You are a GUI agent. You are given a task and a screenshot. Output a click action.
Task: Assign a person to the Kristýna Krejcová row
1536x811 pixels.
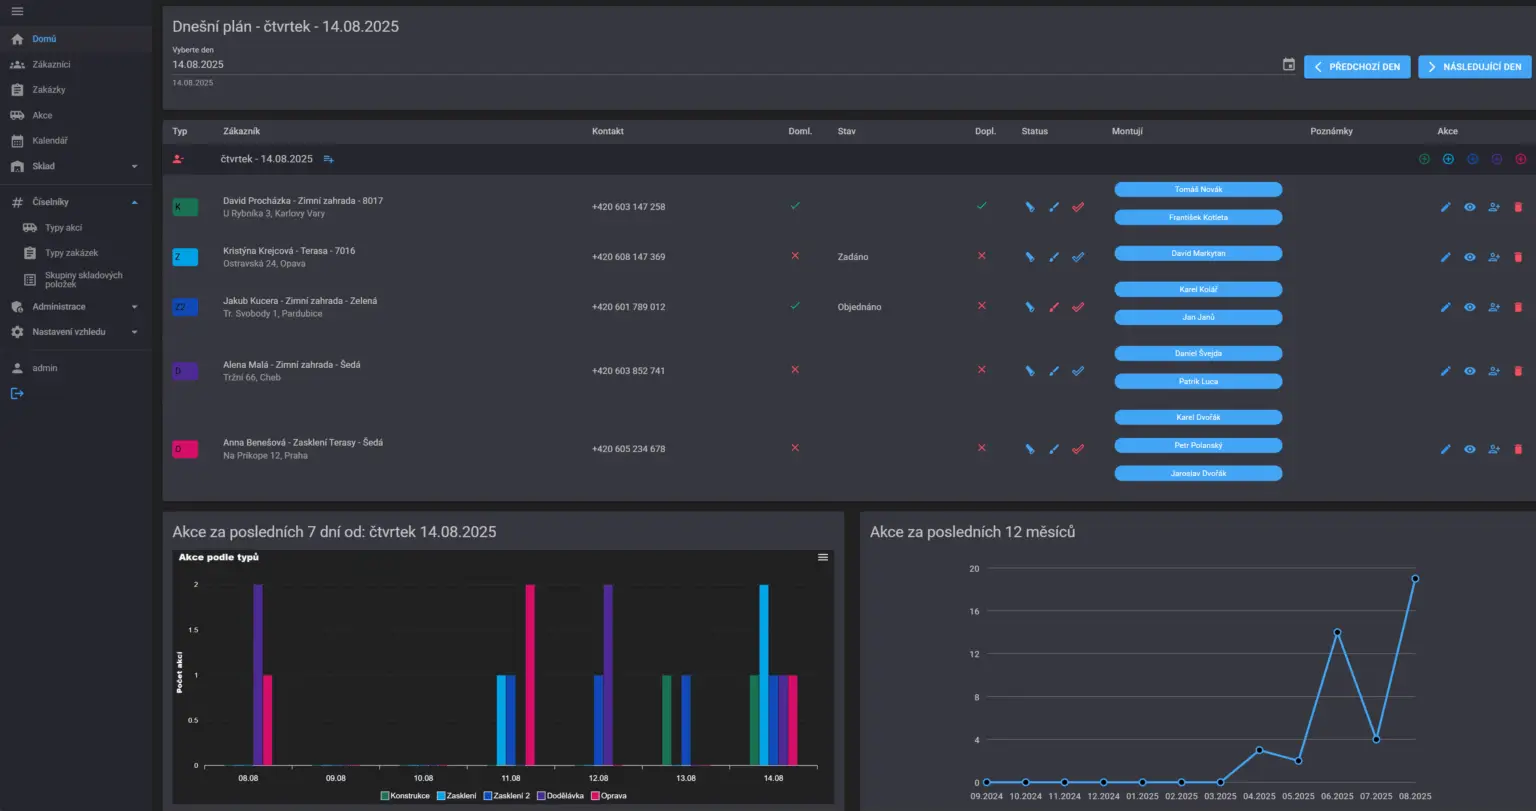point(1494,257)
